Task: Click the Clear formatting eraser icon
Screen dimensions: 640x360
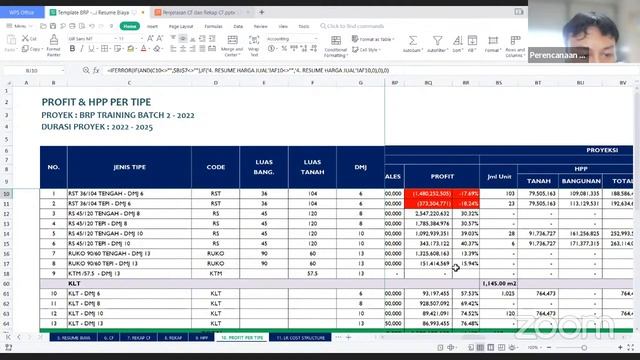Action: point(157,49)
